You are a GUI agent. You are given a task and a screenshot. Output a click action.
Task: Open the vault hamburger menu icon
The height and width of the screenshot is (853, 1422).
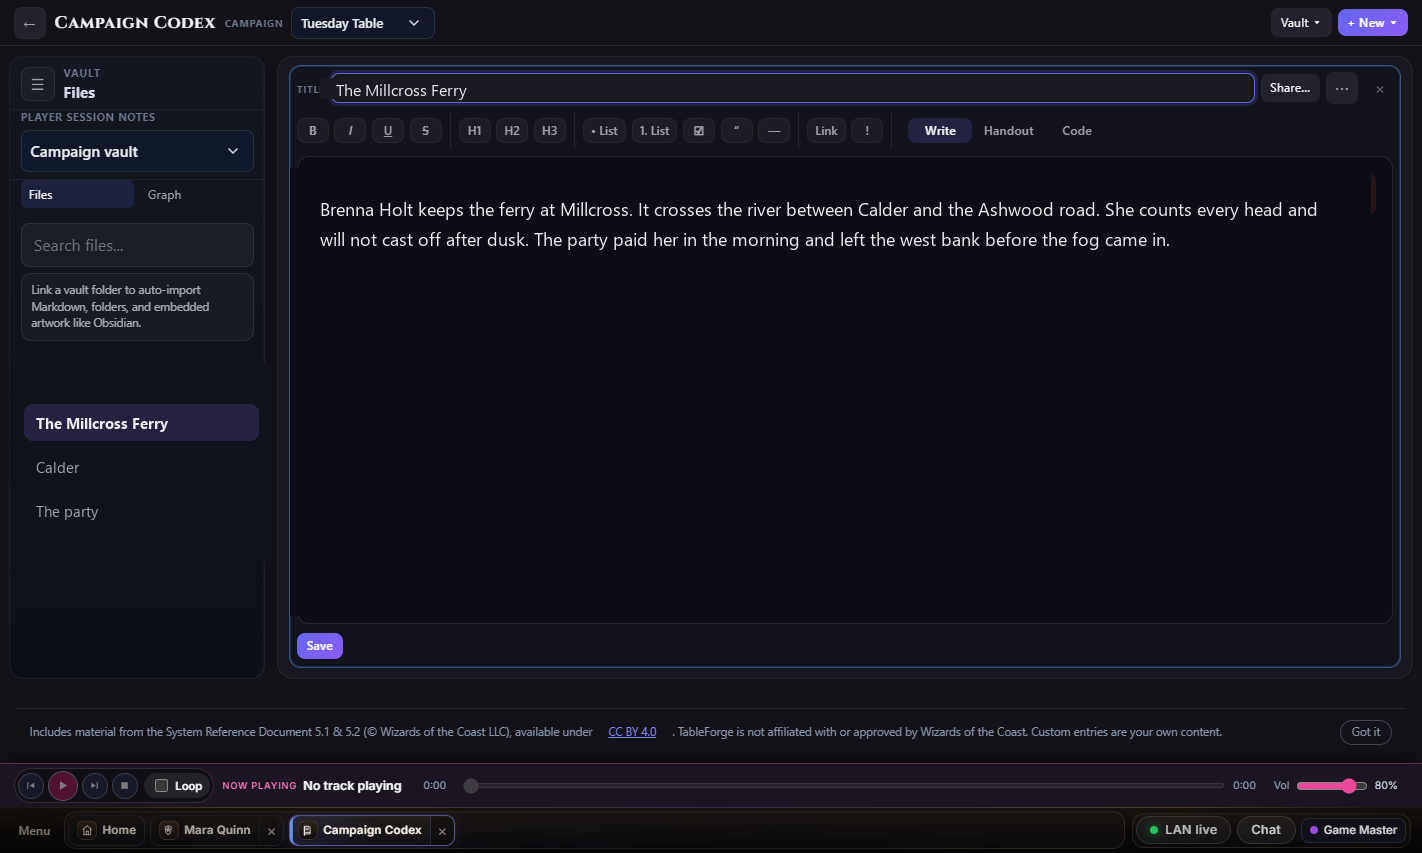(37, 85)
